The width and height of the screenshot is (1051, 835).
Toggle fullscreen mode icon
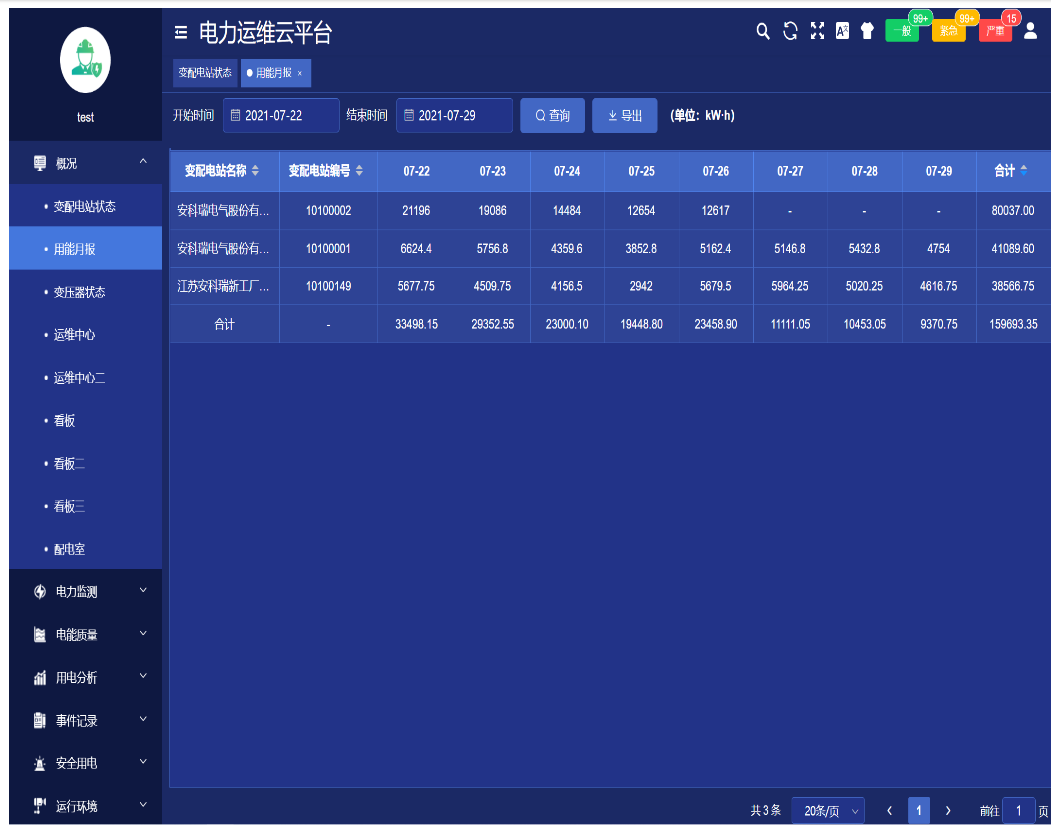pos(817,32)
